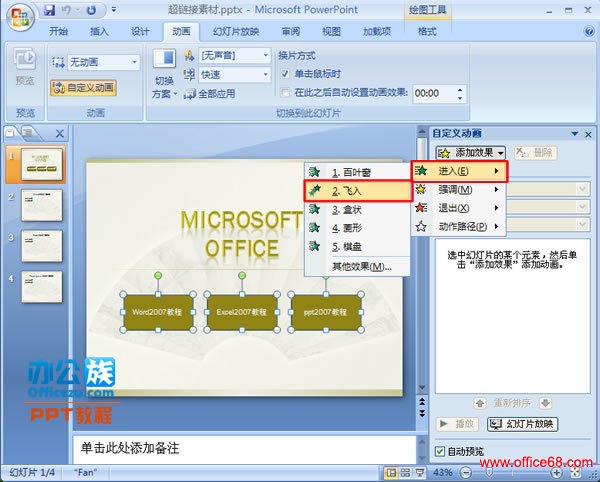This screenshot has height=482, width=600.
Task: Open 其他效果(M)... more effects
Action: pyautogui.click(x=357, y=266)
